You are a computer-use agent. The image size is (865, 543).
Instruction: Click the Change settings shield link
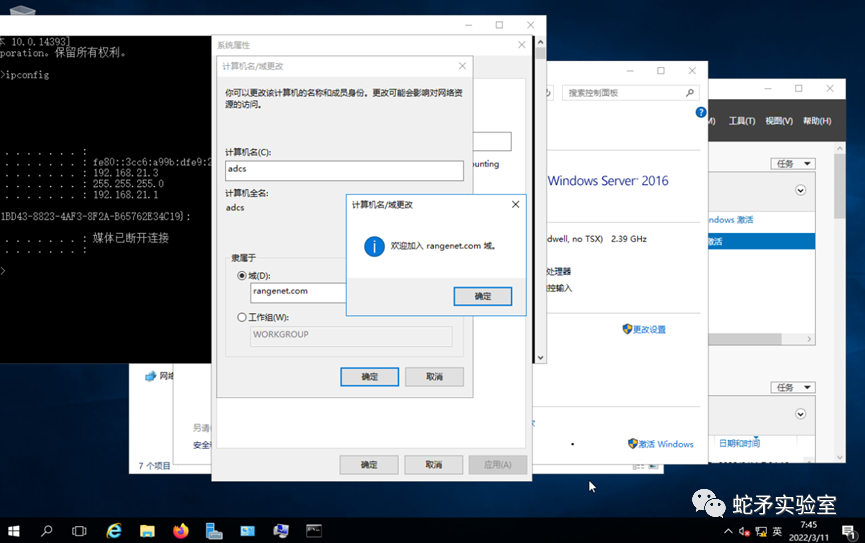click(x=644, y=329)
